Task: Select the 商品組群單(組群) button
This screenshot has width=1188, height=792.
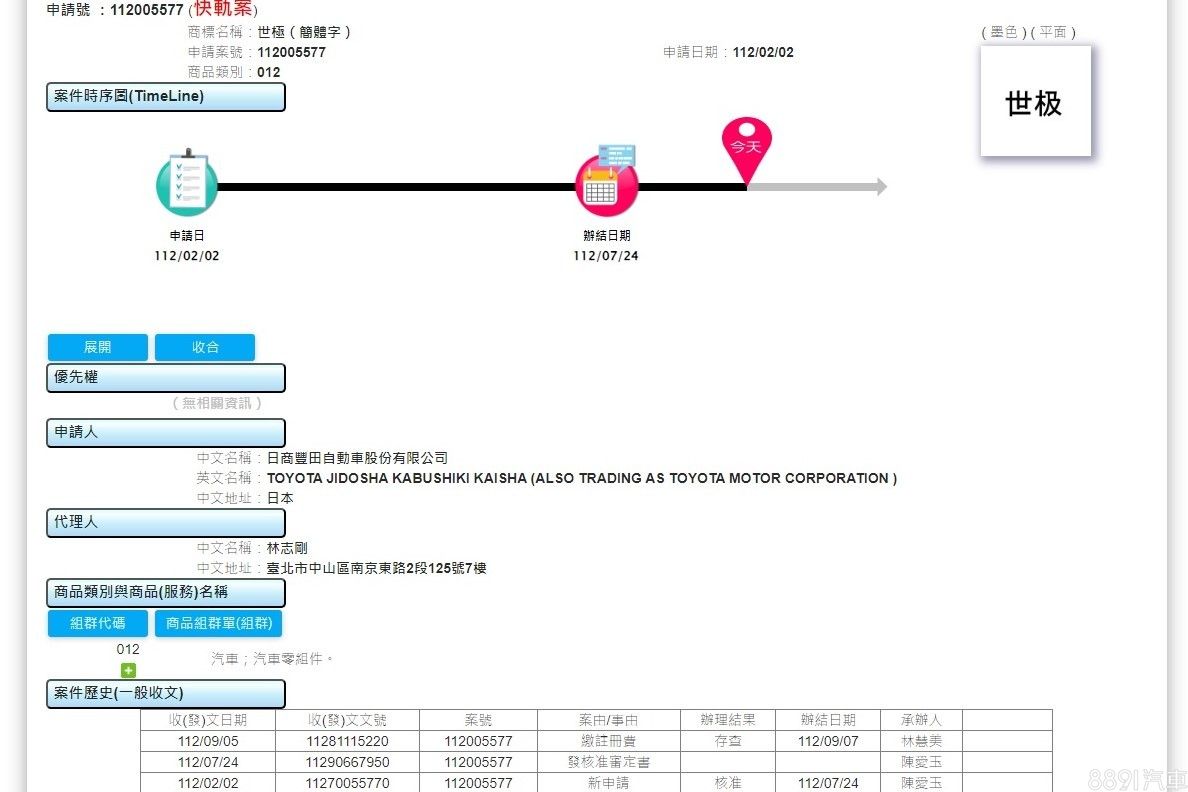Action: tap(219, 623)
